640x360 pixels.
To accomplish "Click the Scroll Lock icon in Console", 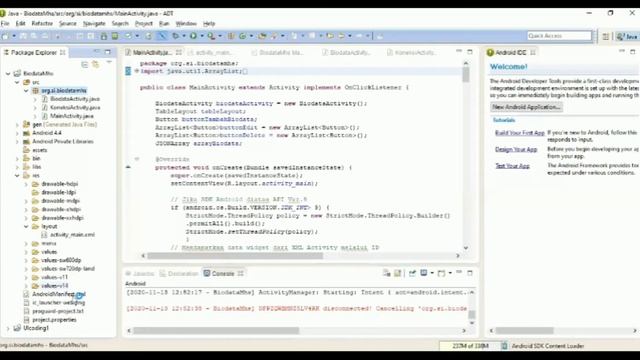I will (x=397, y=273).
